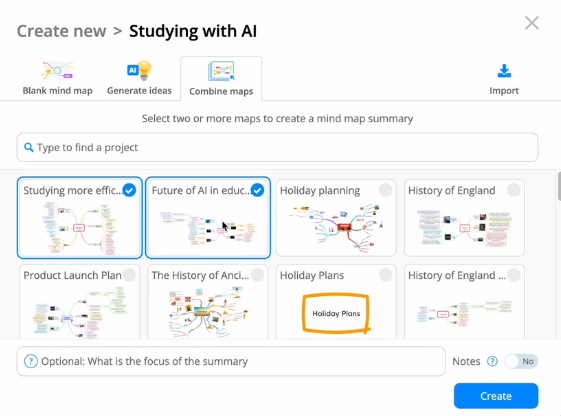The width and height of the screenshot is (561, 416).
Task: Close the Create new dialog
Action: coord(532,23)
